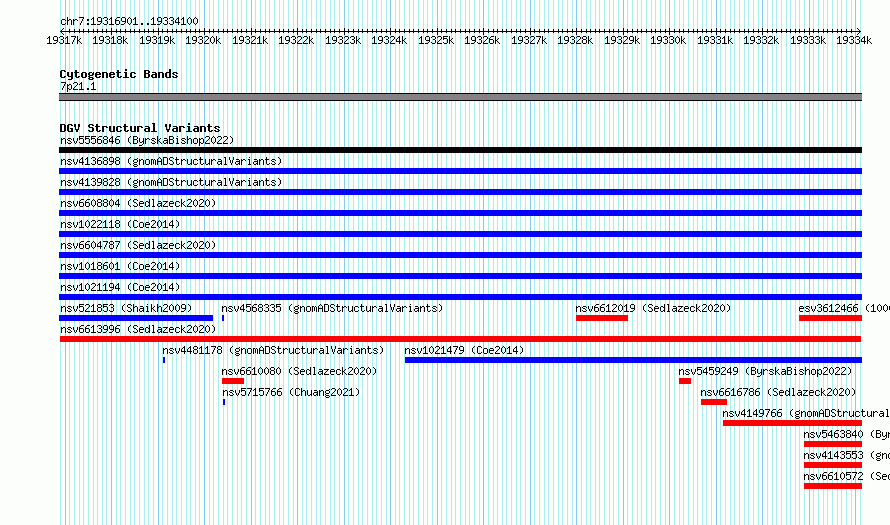Select the nsv6610572 variant label
The image size is (890, 525).
(x=846, y=476)
